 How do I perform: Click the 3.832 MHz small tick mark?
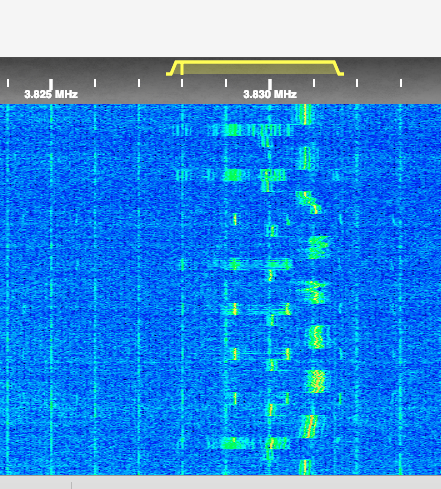coord(357,83)
